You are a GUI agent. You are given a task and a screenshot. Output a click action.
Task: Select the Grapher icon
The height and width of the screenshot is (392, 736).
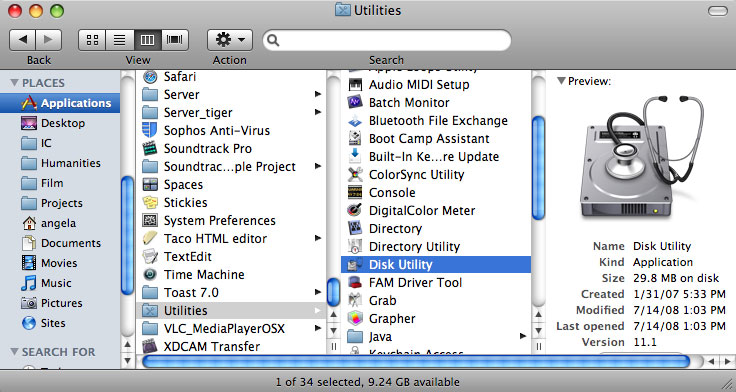pos(355,318)
